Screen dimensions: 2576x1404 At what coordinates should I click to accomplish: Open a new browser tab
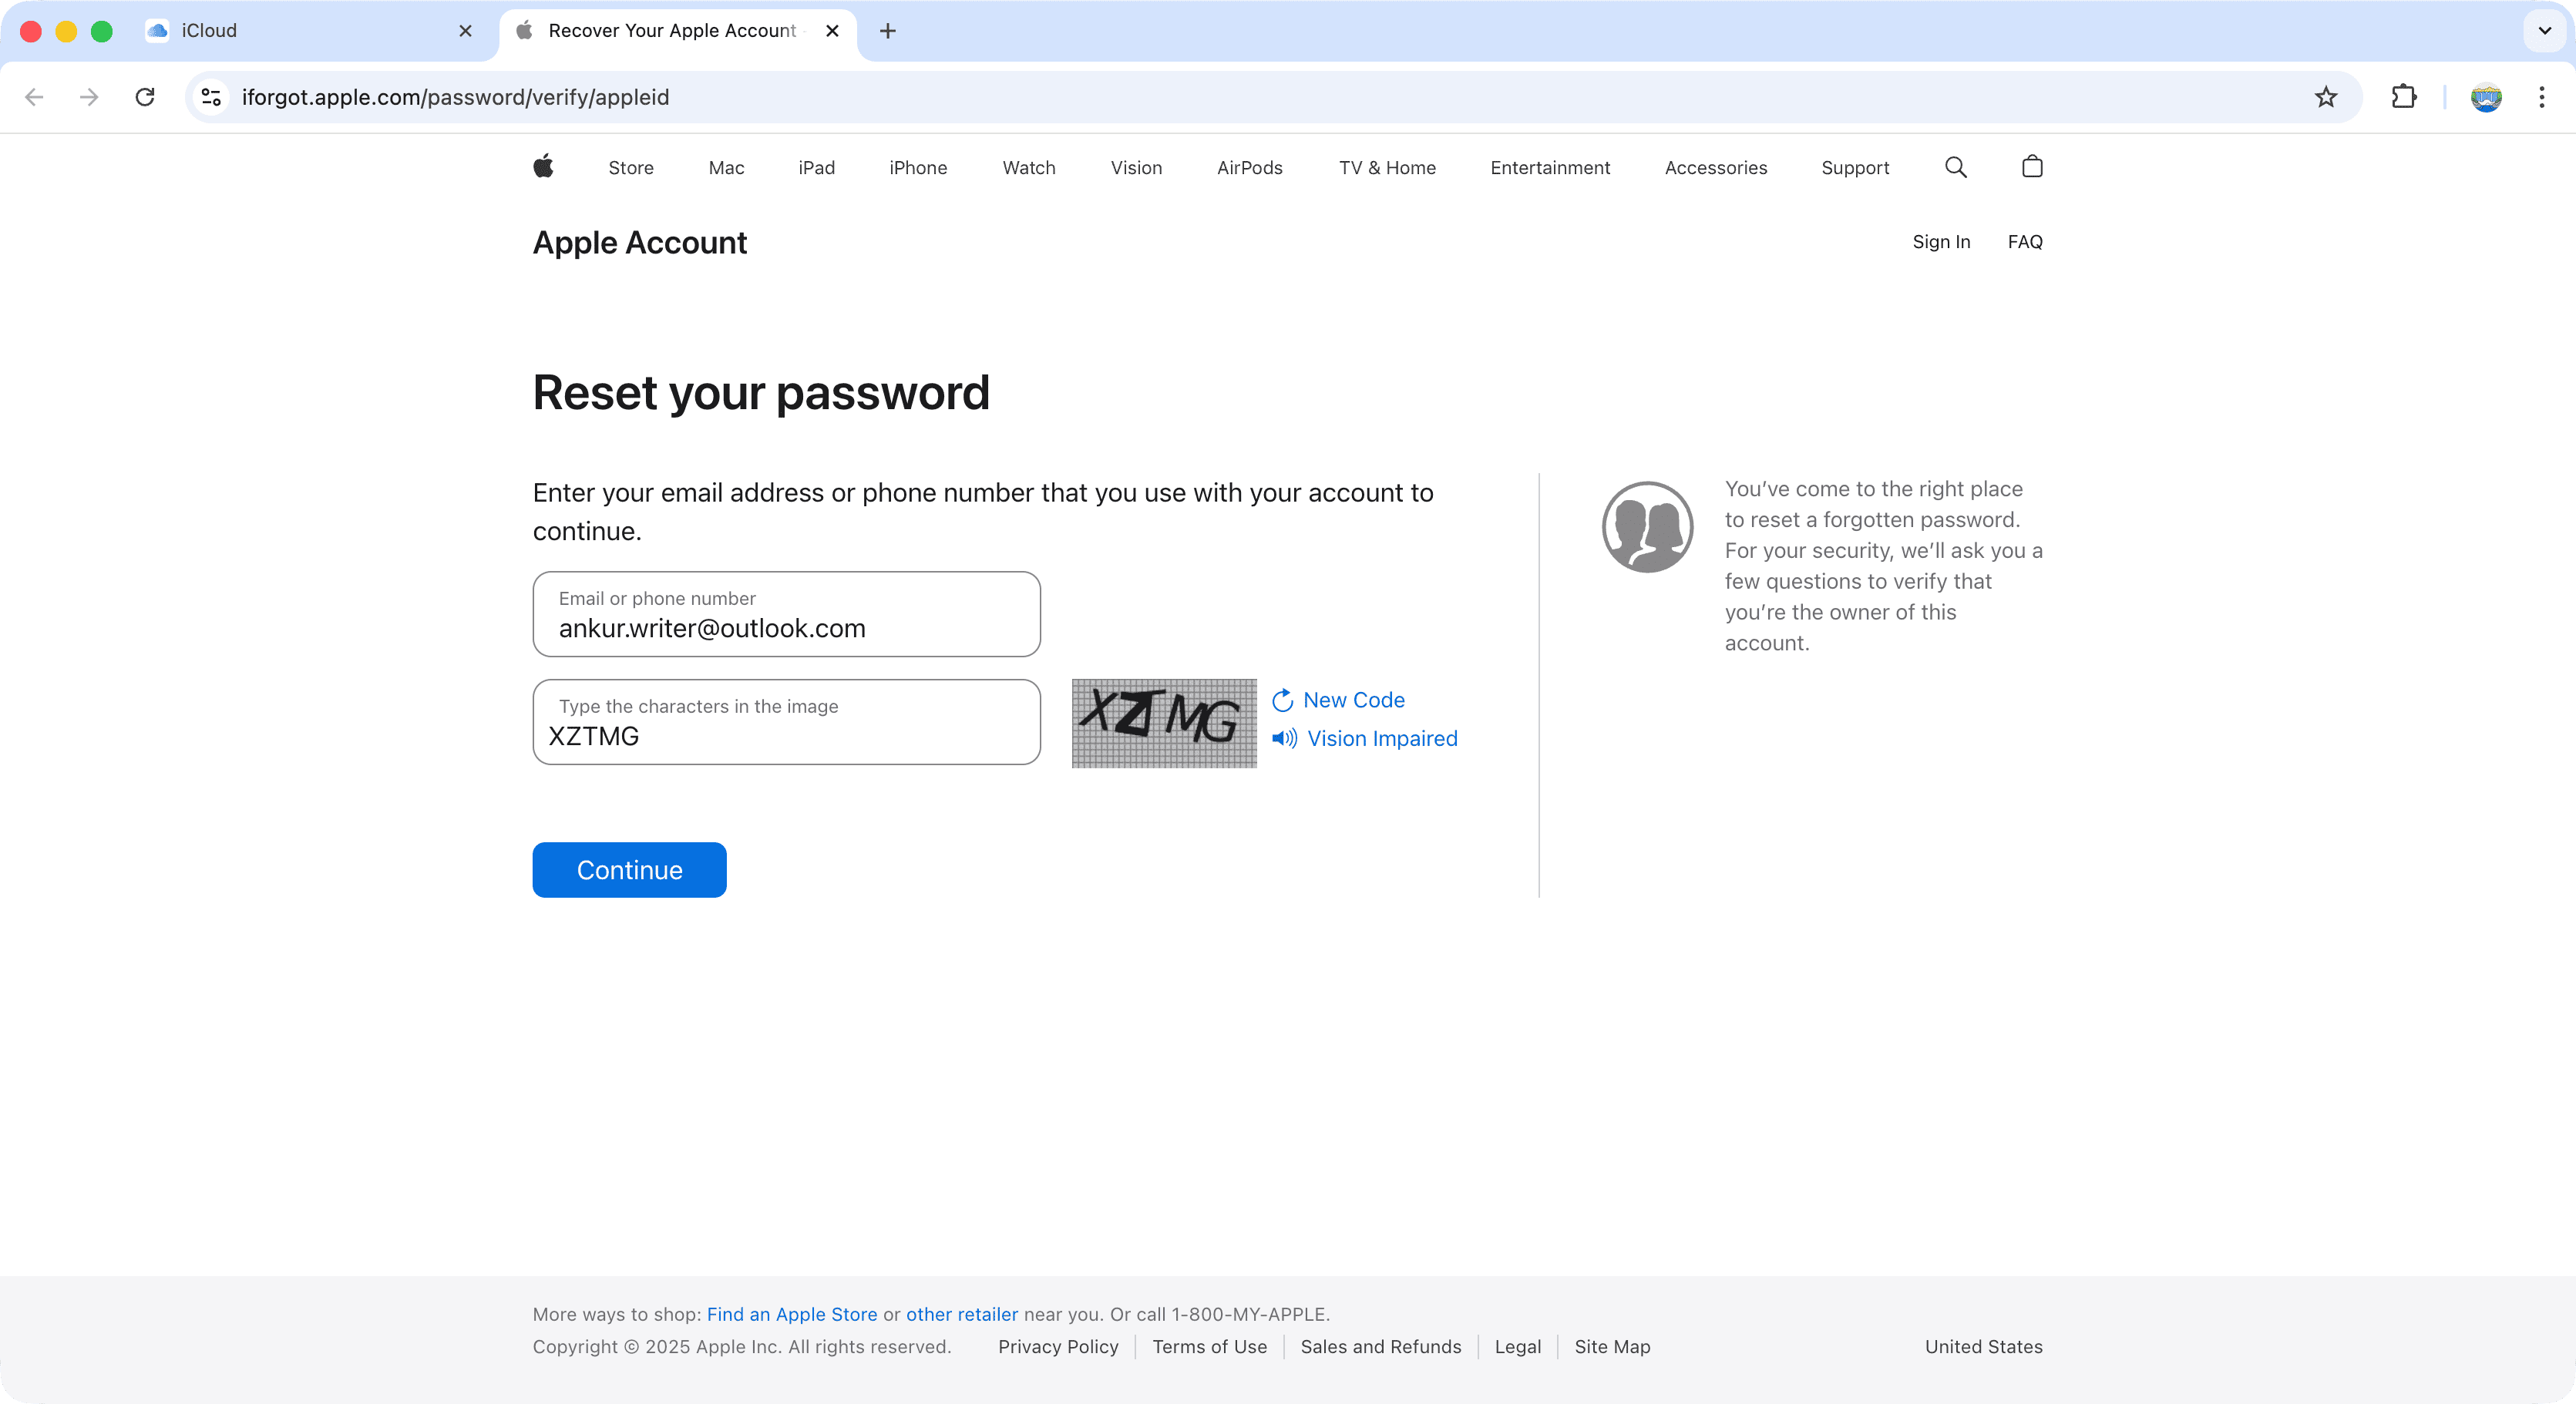(887, 31)
